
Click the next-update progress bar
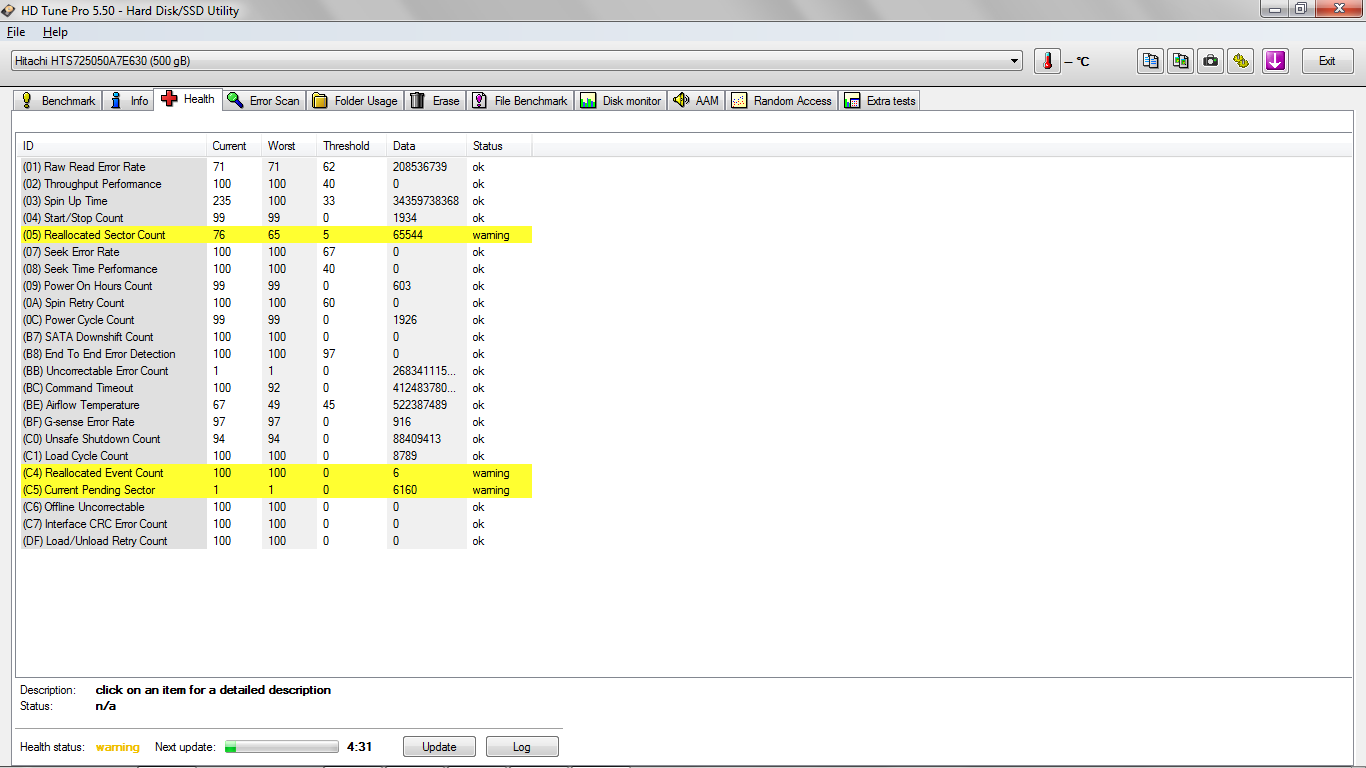282,747
